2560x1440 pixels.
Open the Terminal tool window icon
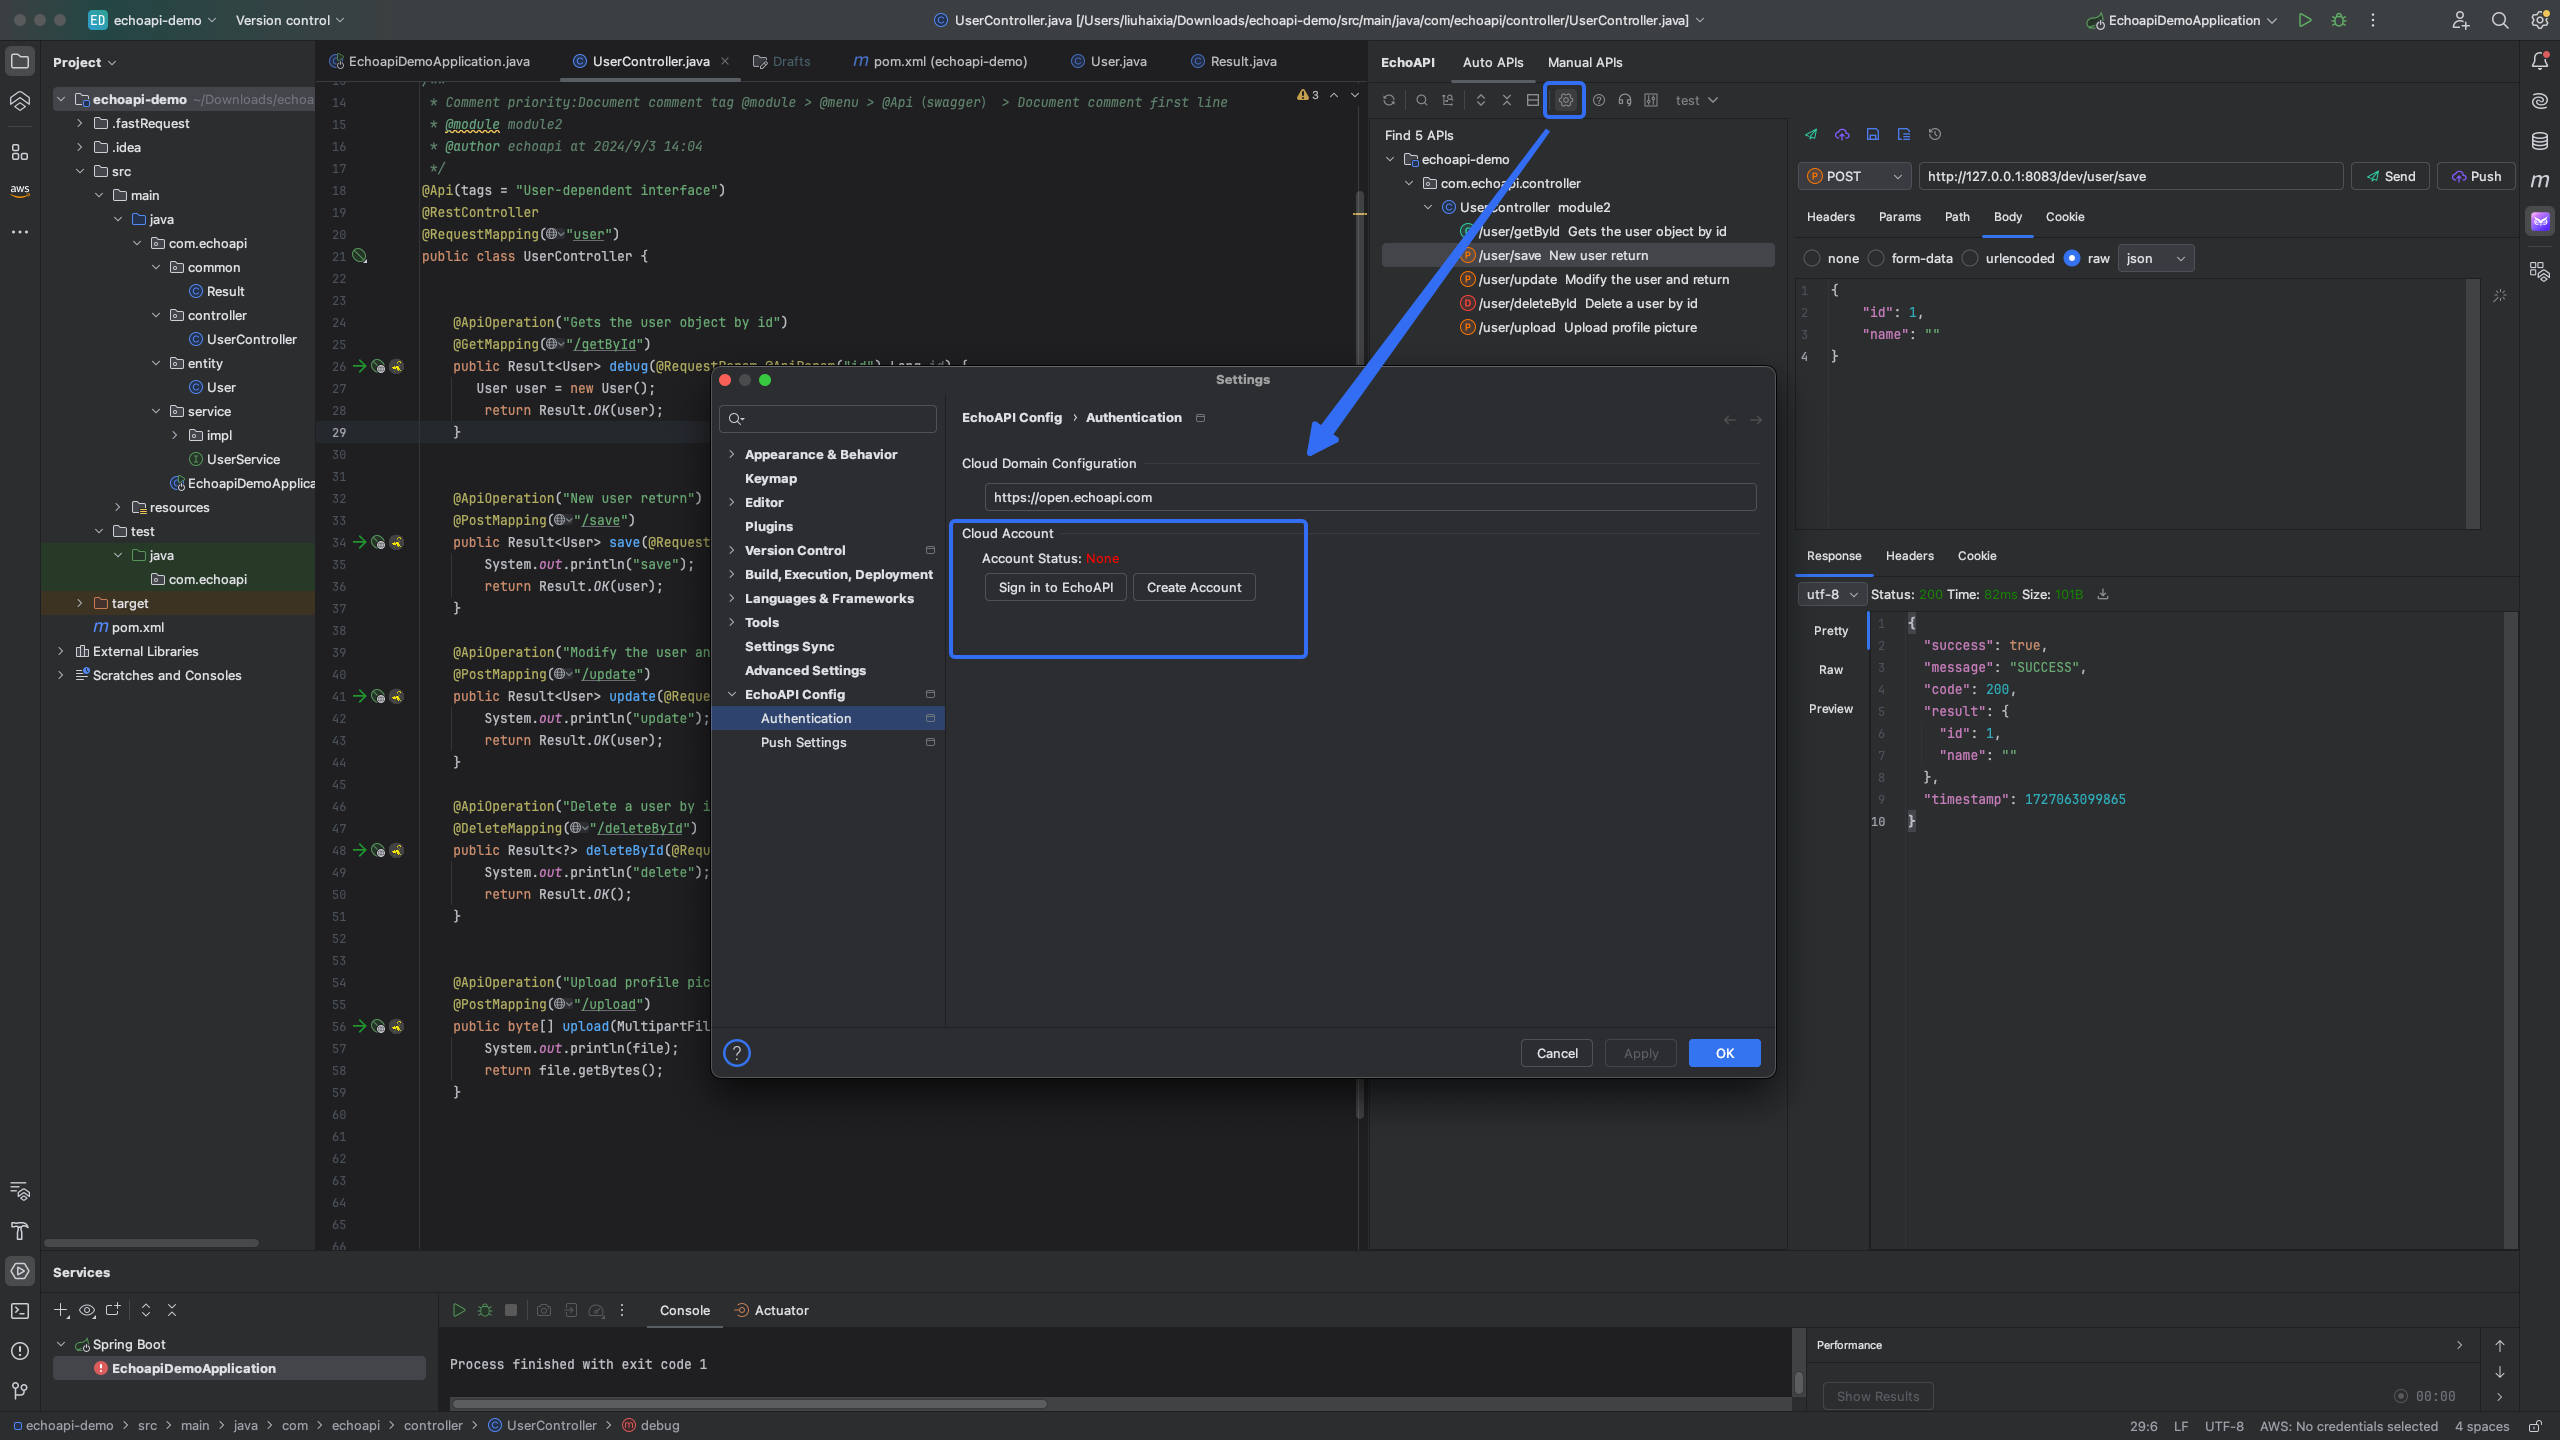20,1310
